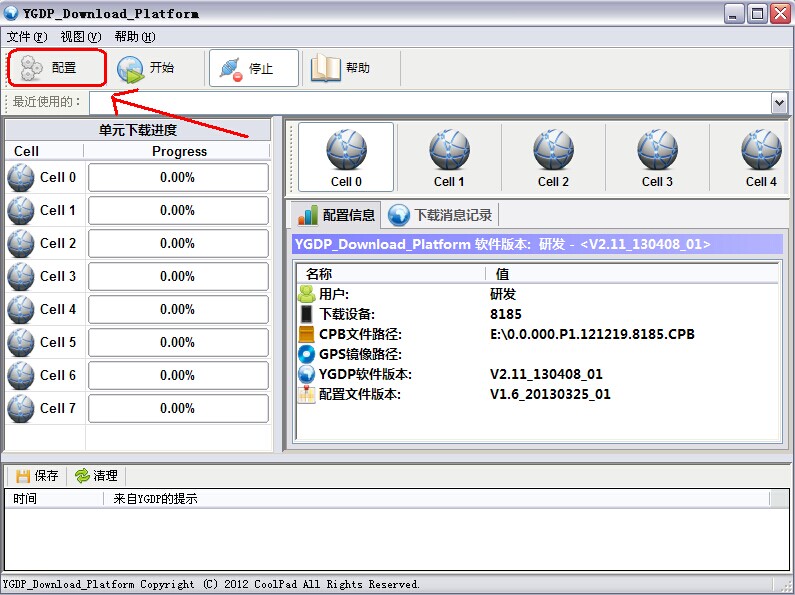Open the 帮助 help book icon
795x595 pixels.
[x=327, y=68]
